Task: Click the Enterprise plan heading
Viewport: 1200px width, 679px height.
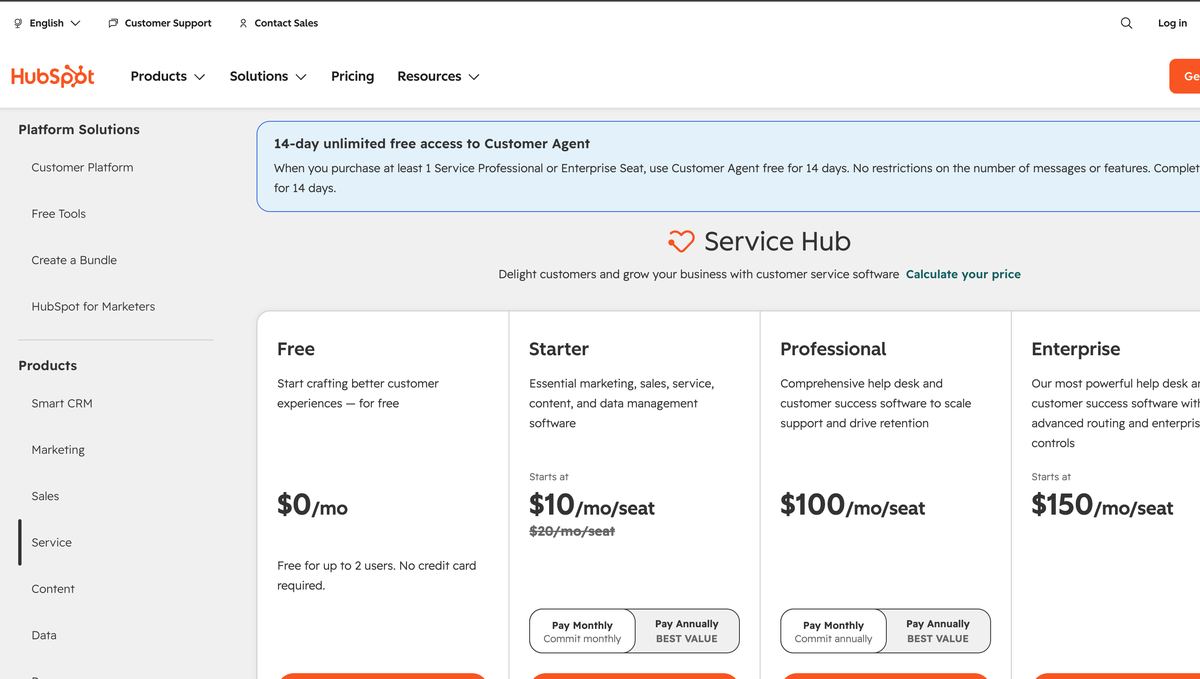Action: pos(1076,349)
